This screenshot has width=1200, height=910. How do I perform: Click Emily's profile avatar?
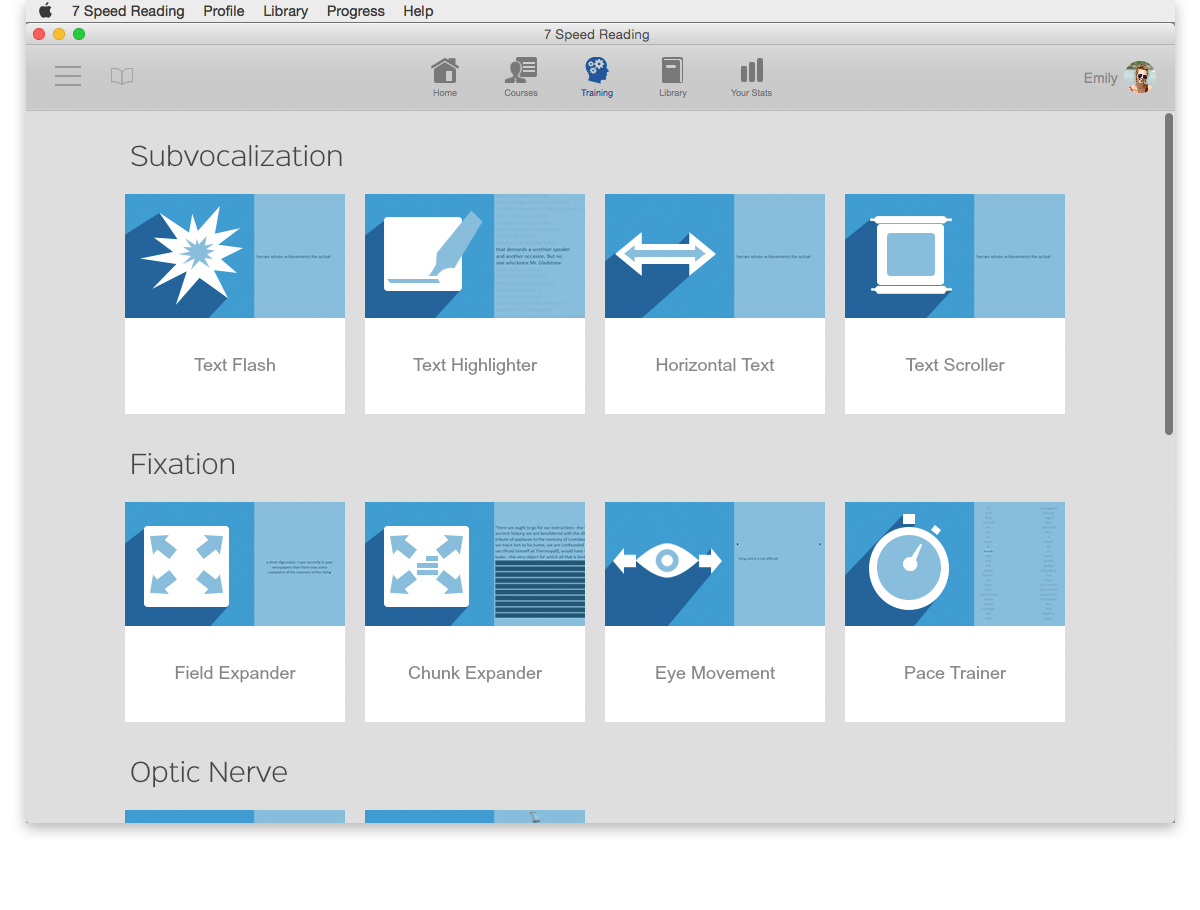click(x=1140, y=77)
